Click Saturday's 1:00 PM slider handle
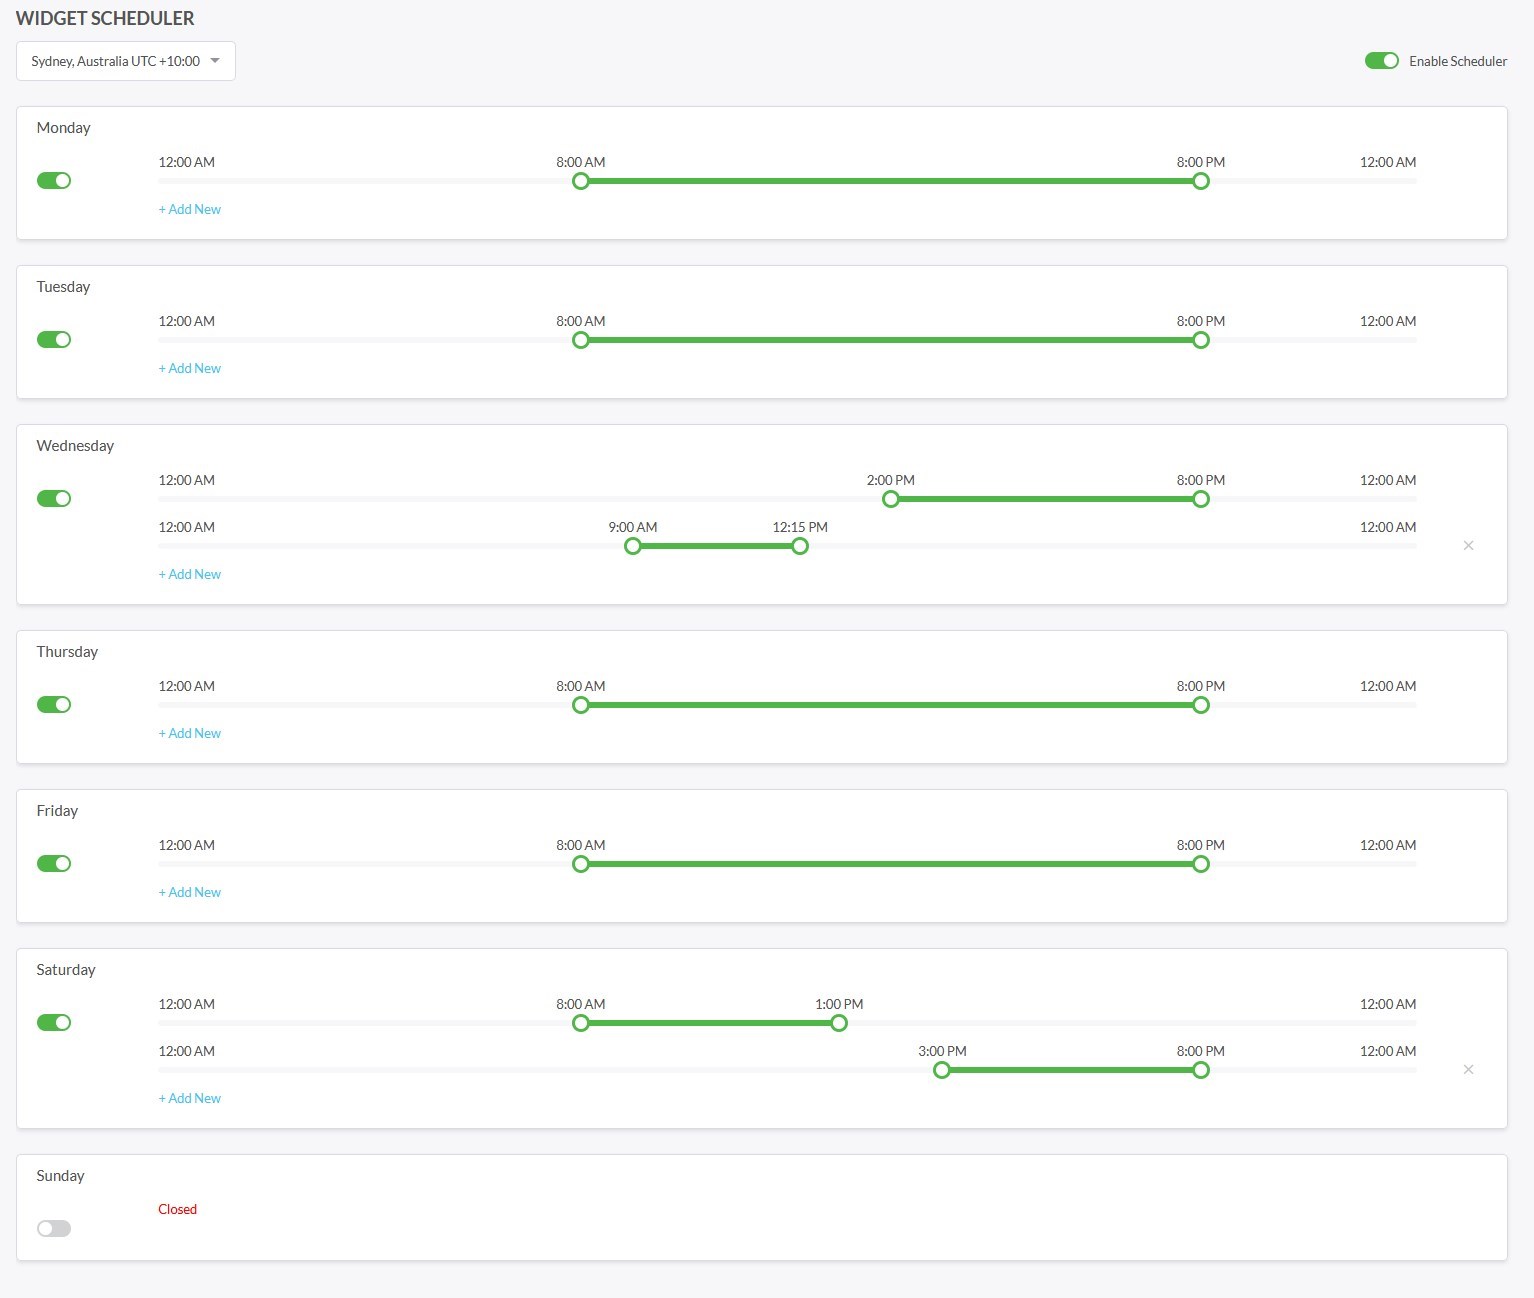The height and width of the screenshot is (1298, 1534). [x=839, y=1023]
